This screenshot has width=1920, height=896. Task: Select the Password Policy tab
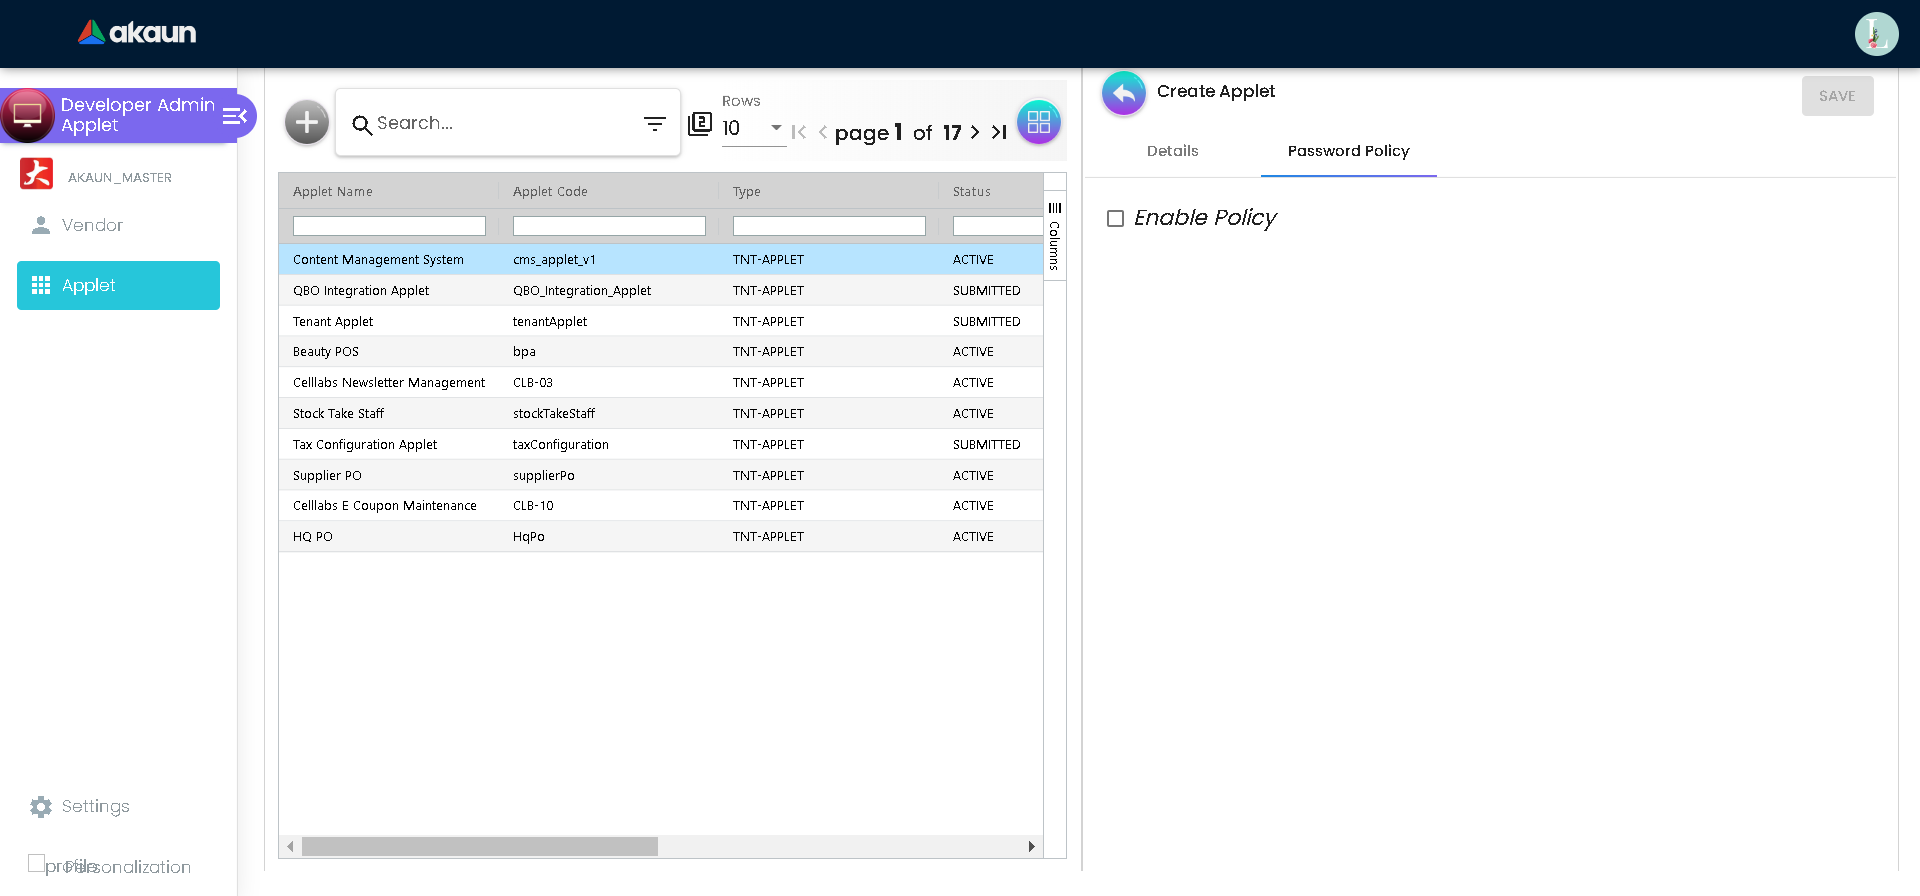[x=1348, y=151]
